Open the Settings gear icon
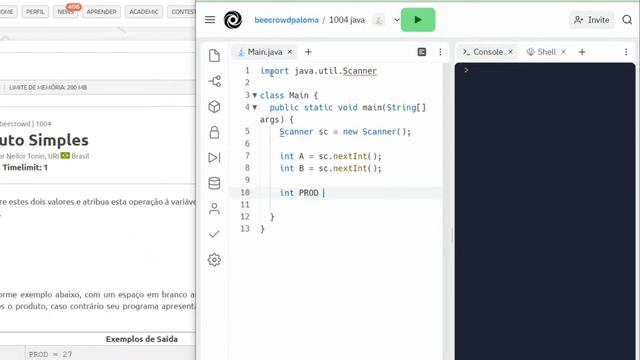The image size is (640, 360). (x=214, y=260)
